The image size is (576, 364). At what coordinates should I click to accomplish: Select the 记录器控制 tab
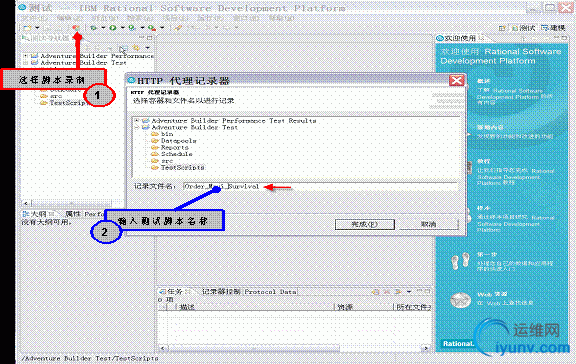point(221,292)
